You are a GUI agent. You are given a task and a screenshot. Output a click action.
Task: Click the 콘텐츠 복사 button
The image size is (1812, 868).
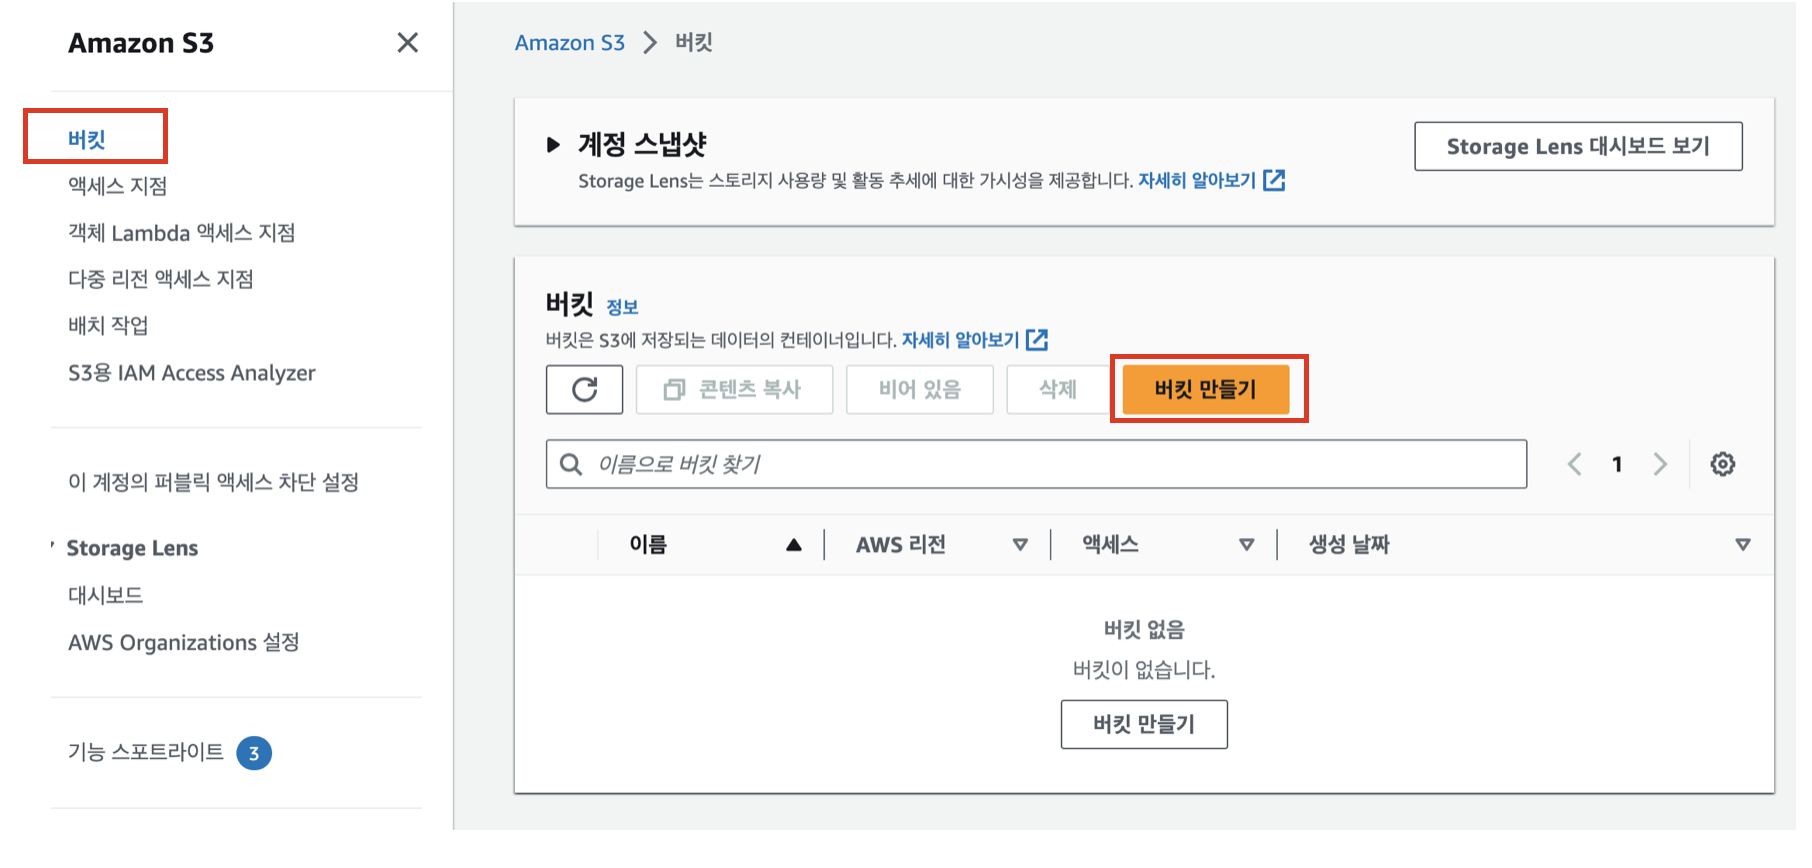pos(734,389)
